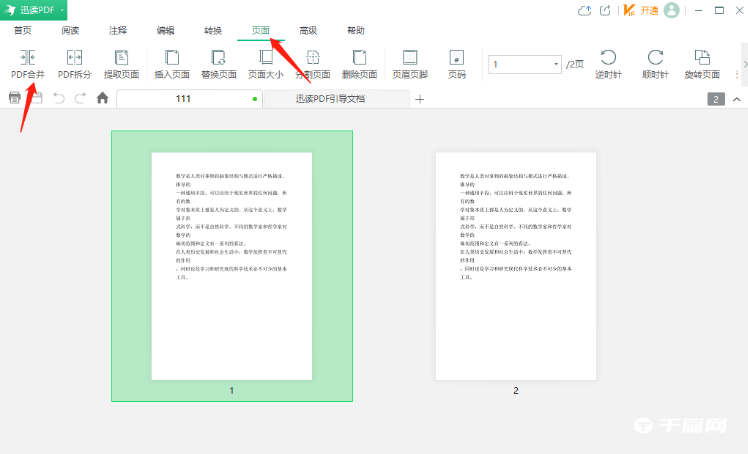Switch to the 首页 tab
Screen dimensions: 748x454
point(22,31)
